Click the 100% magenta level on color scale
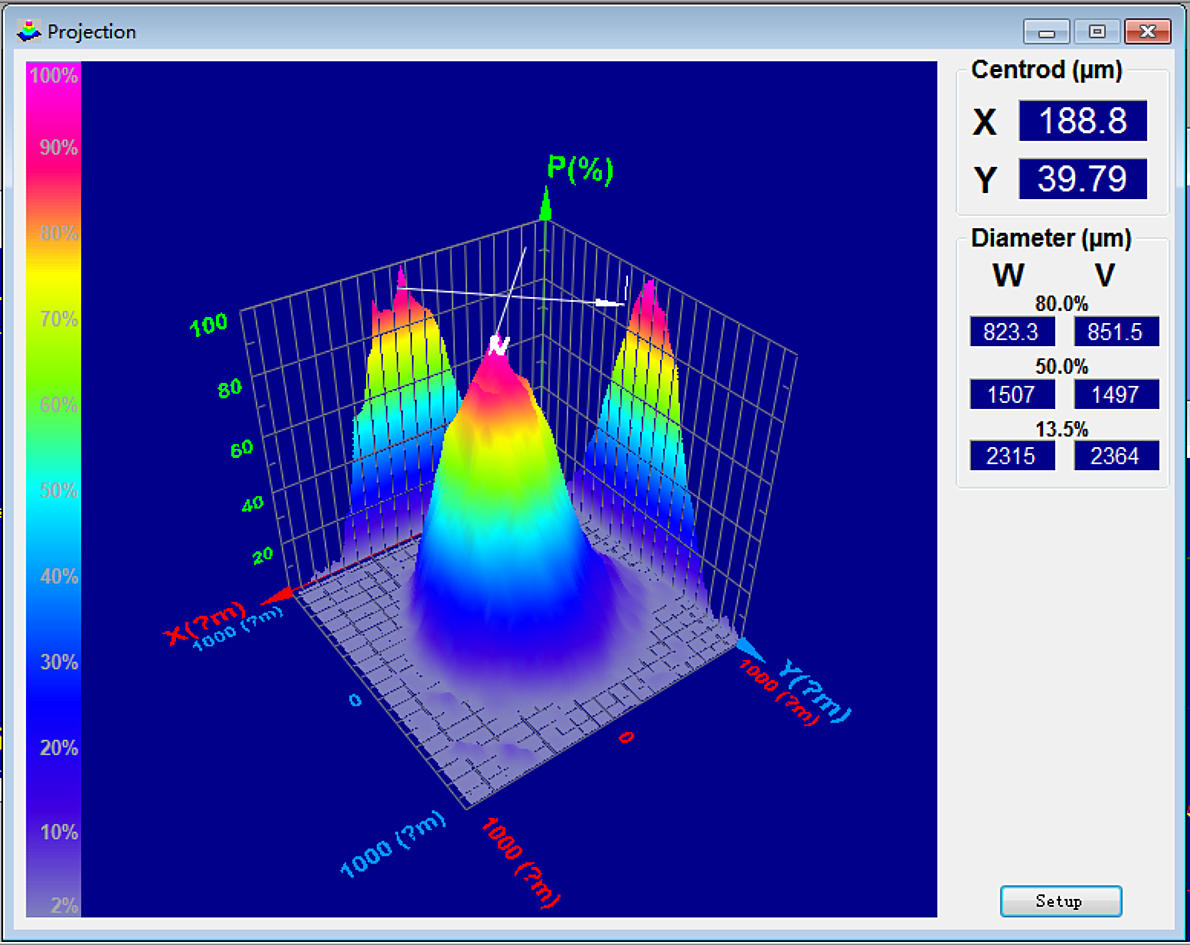The width and height of the screenshot is (1190, 945). [x=53, y=76]
